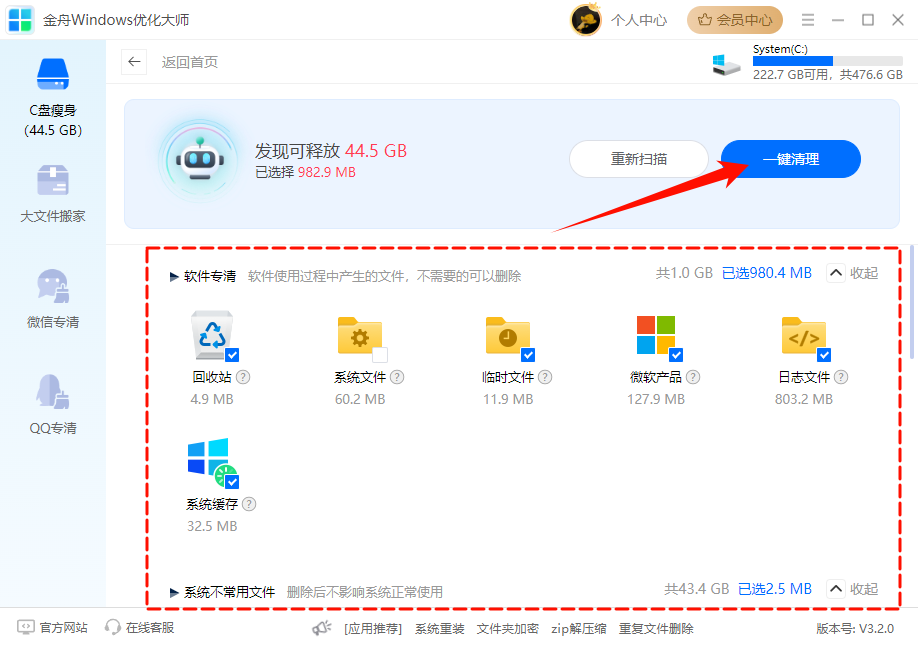The height and width of the screenshot is (647, 918).
Task: Open the hamburger menu at top right
Action: coord(808,19)
